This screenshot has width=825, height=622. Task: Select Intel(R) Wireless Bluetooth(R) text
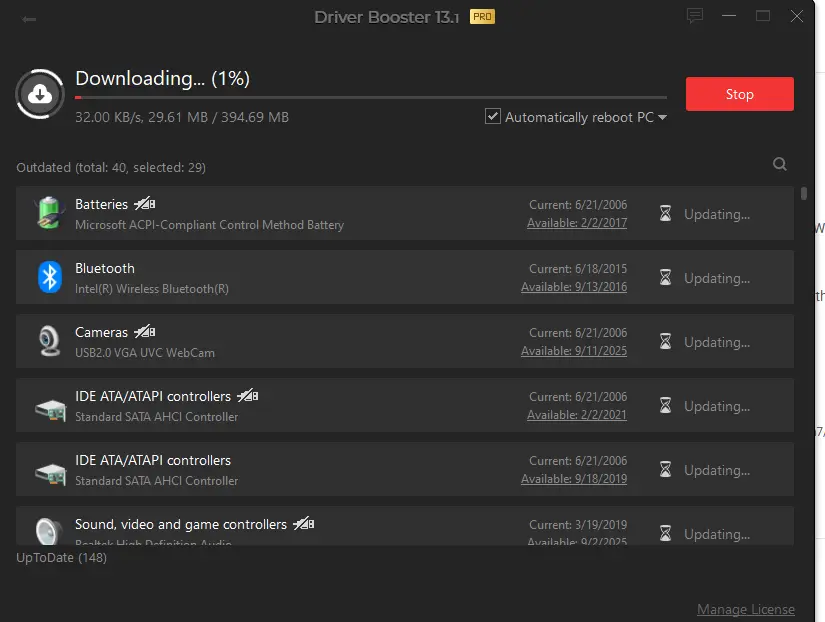pyautogui.click(x=152, y=289)
